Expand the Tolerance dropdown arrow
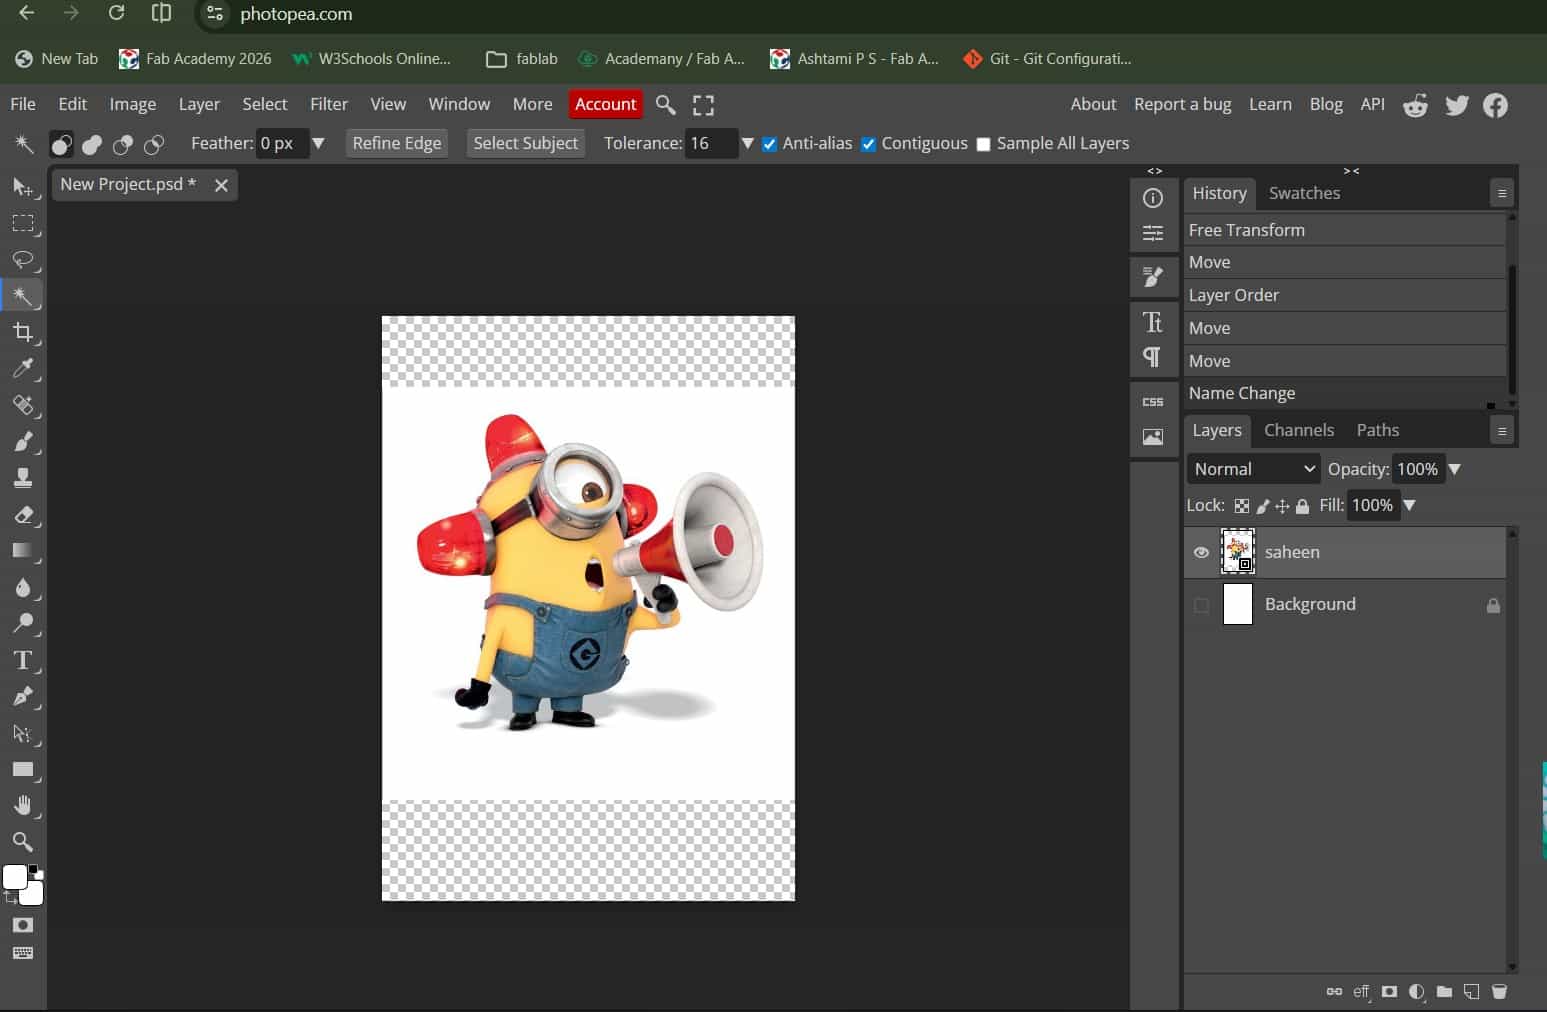This screenshot has width=1547, height=1012. (x=747, y=144)
